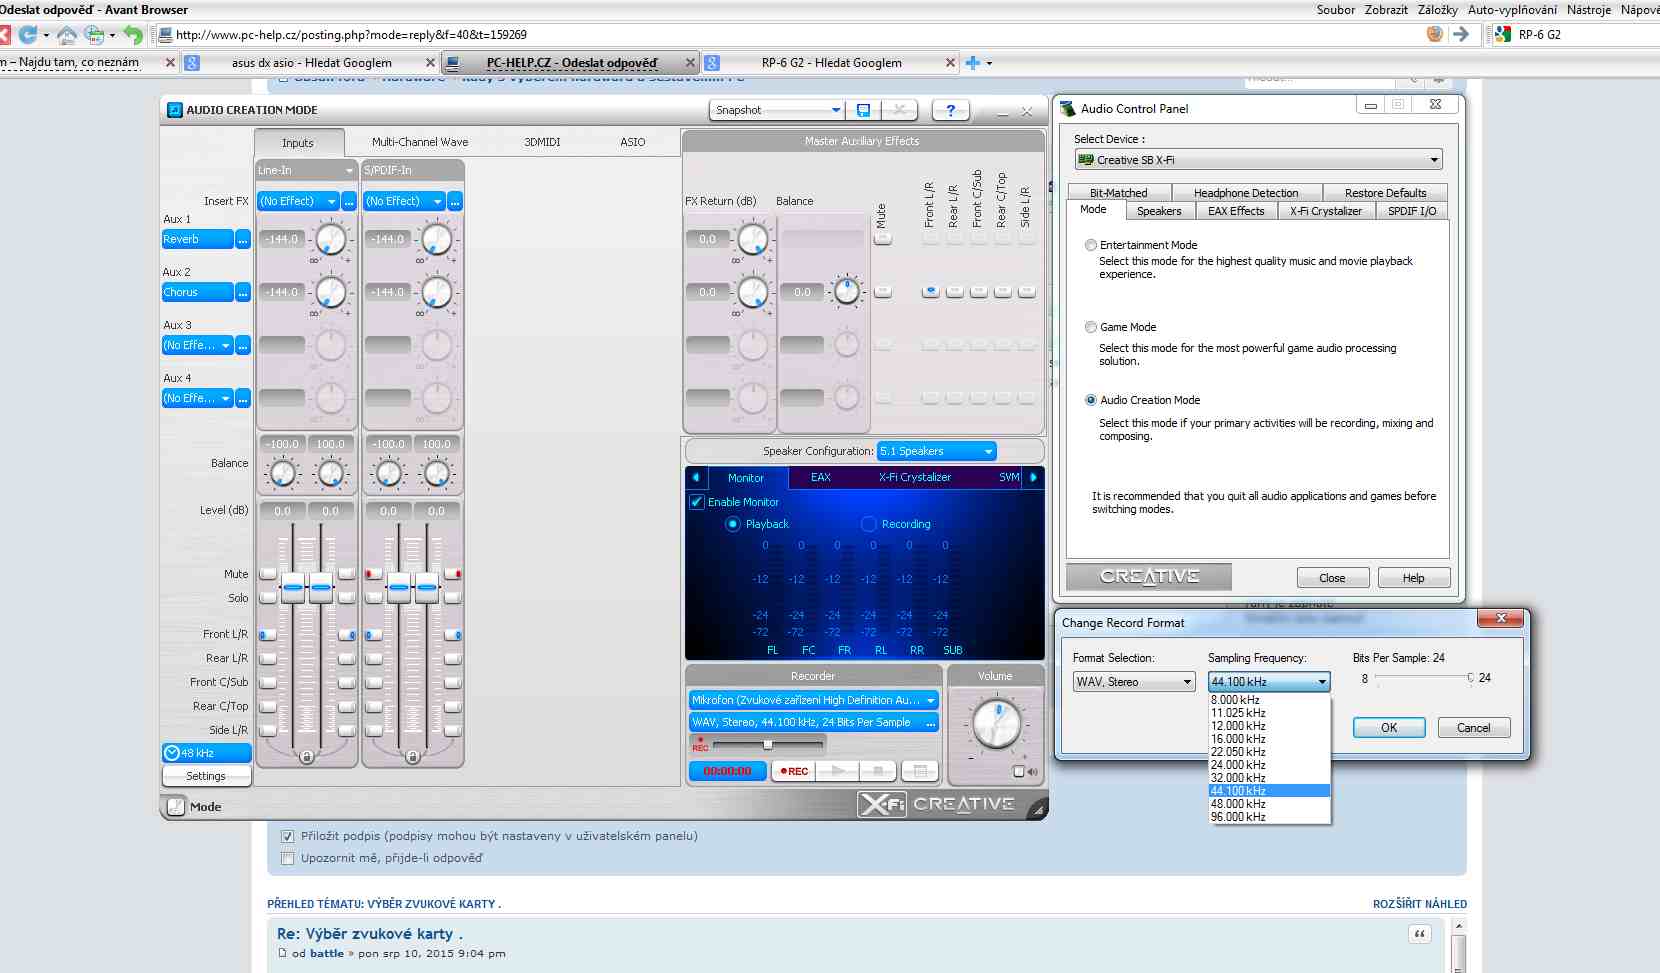Open Aux 3 effect settings ellipsis
Image resolution: width=1660 pixels, height=973 pixels.
243,346
